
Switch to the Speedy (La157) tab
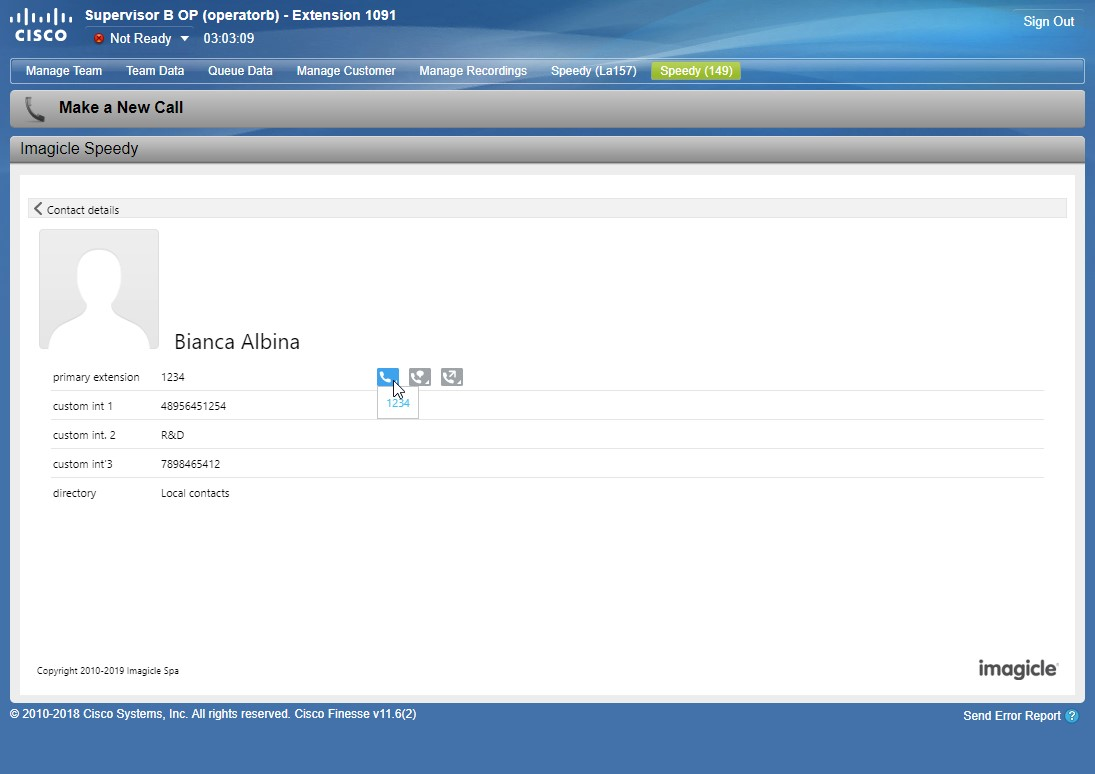594,71
